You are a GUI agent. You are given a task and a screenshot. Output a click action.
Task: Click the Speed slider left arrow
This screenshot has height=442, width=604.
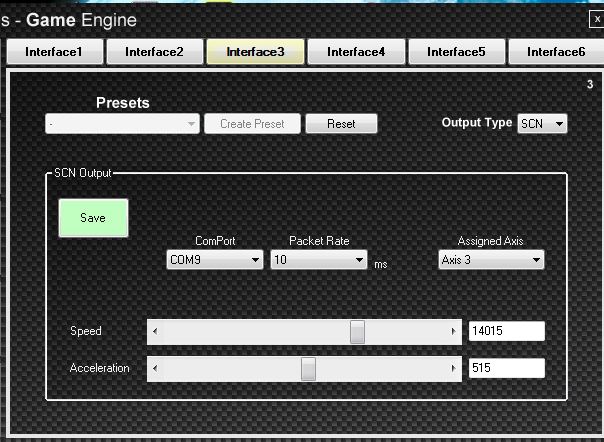155,331
